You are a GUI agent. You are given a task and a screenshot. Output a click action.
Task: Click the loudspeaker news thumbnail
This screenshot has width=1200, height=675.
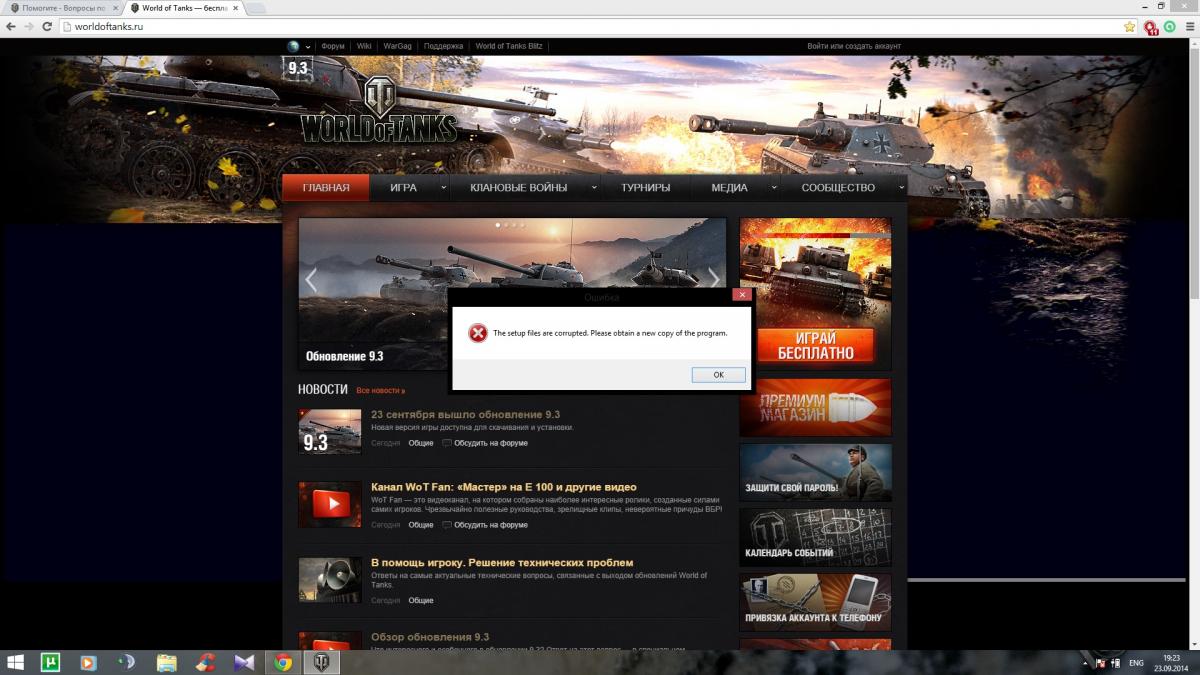pyautogui.click(x=329, y=580)
